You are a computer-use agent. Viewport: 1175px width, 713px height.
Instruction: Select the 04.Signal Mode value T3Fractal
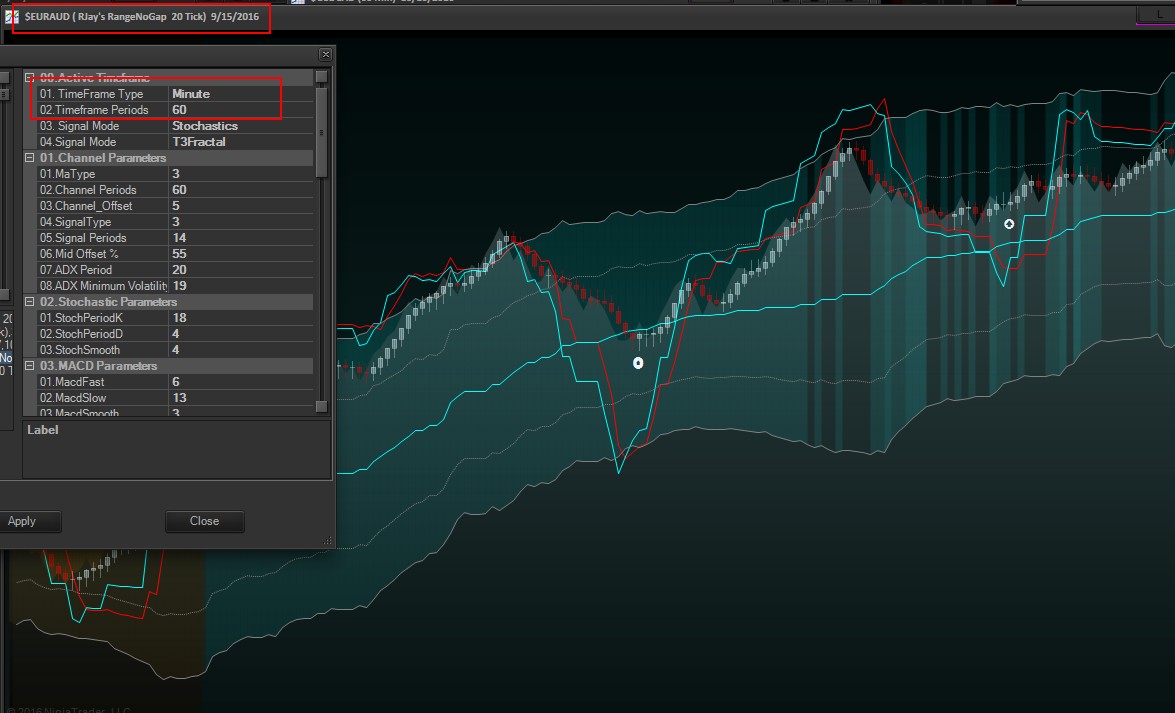[x=241, y=142]
